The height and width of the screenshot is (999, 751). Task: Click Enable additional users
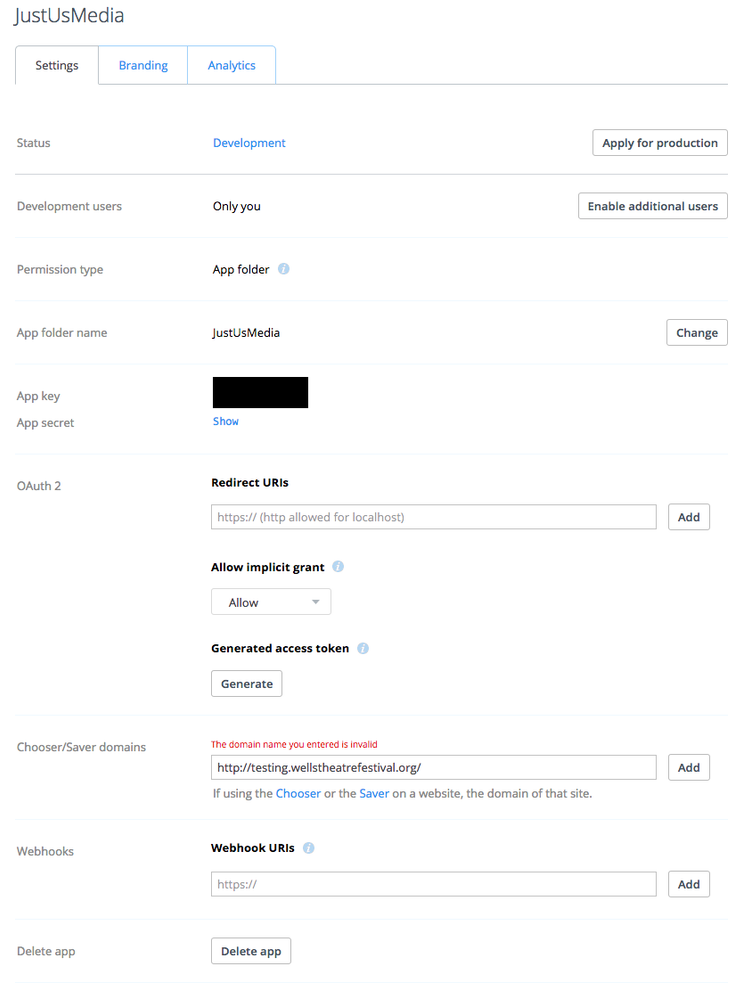click(x=652, y=206)
